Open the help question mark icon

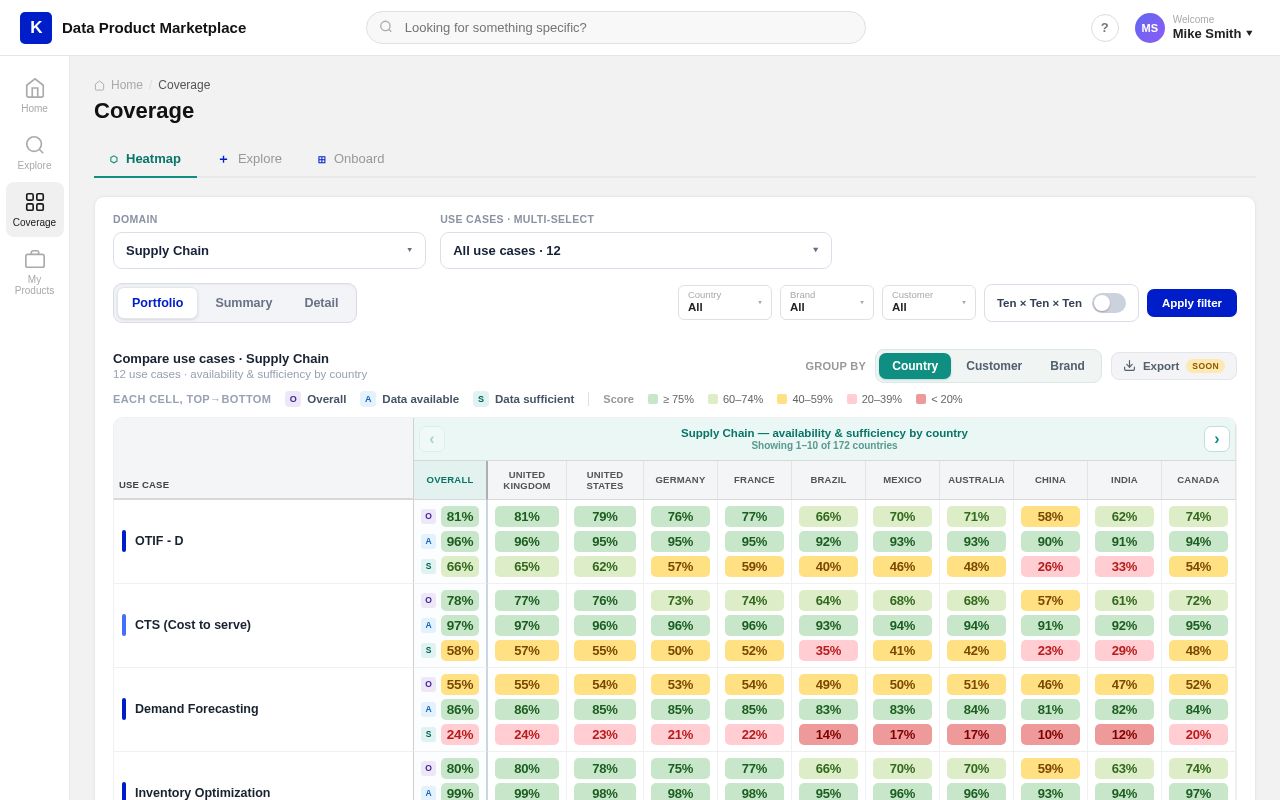point(1105,28)
